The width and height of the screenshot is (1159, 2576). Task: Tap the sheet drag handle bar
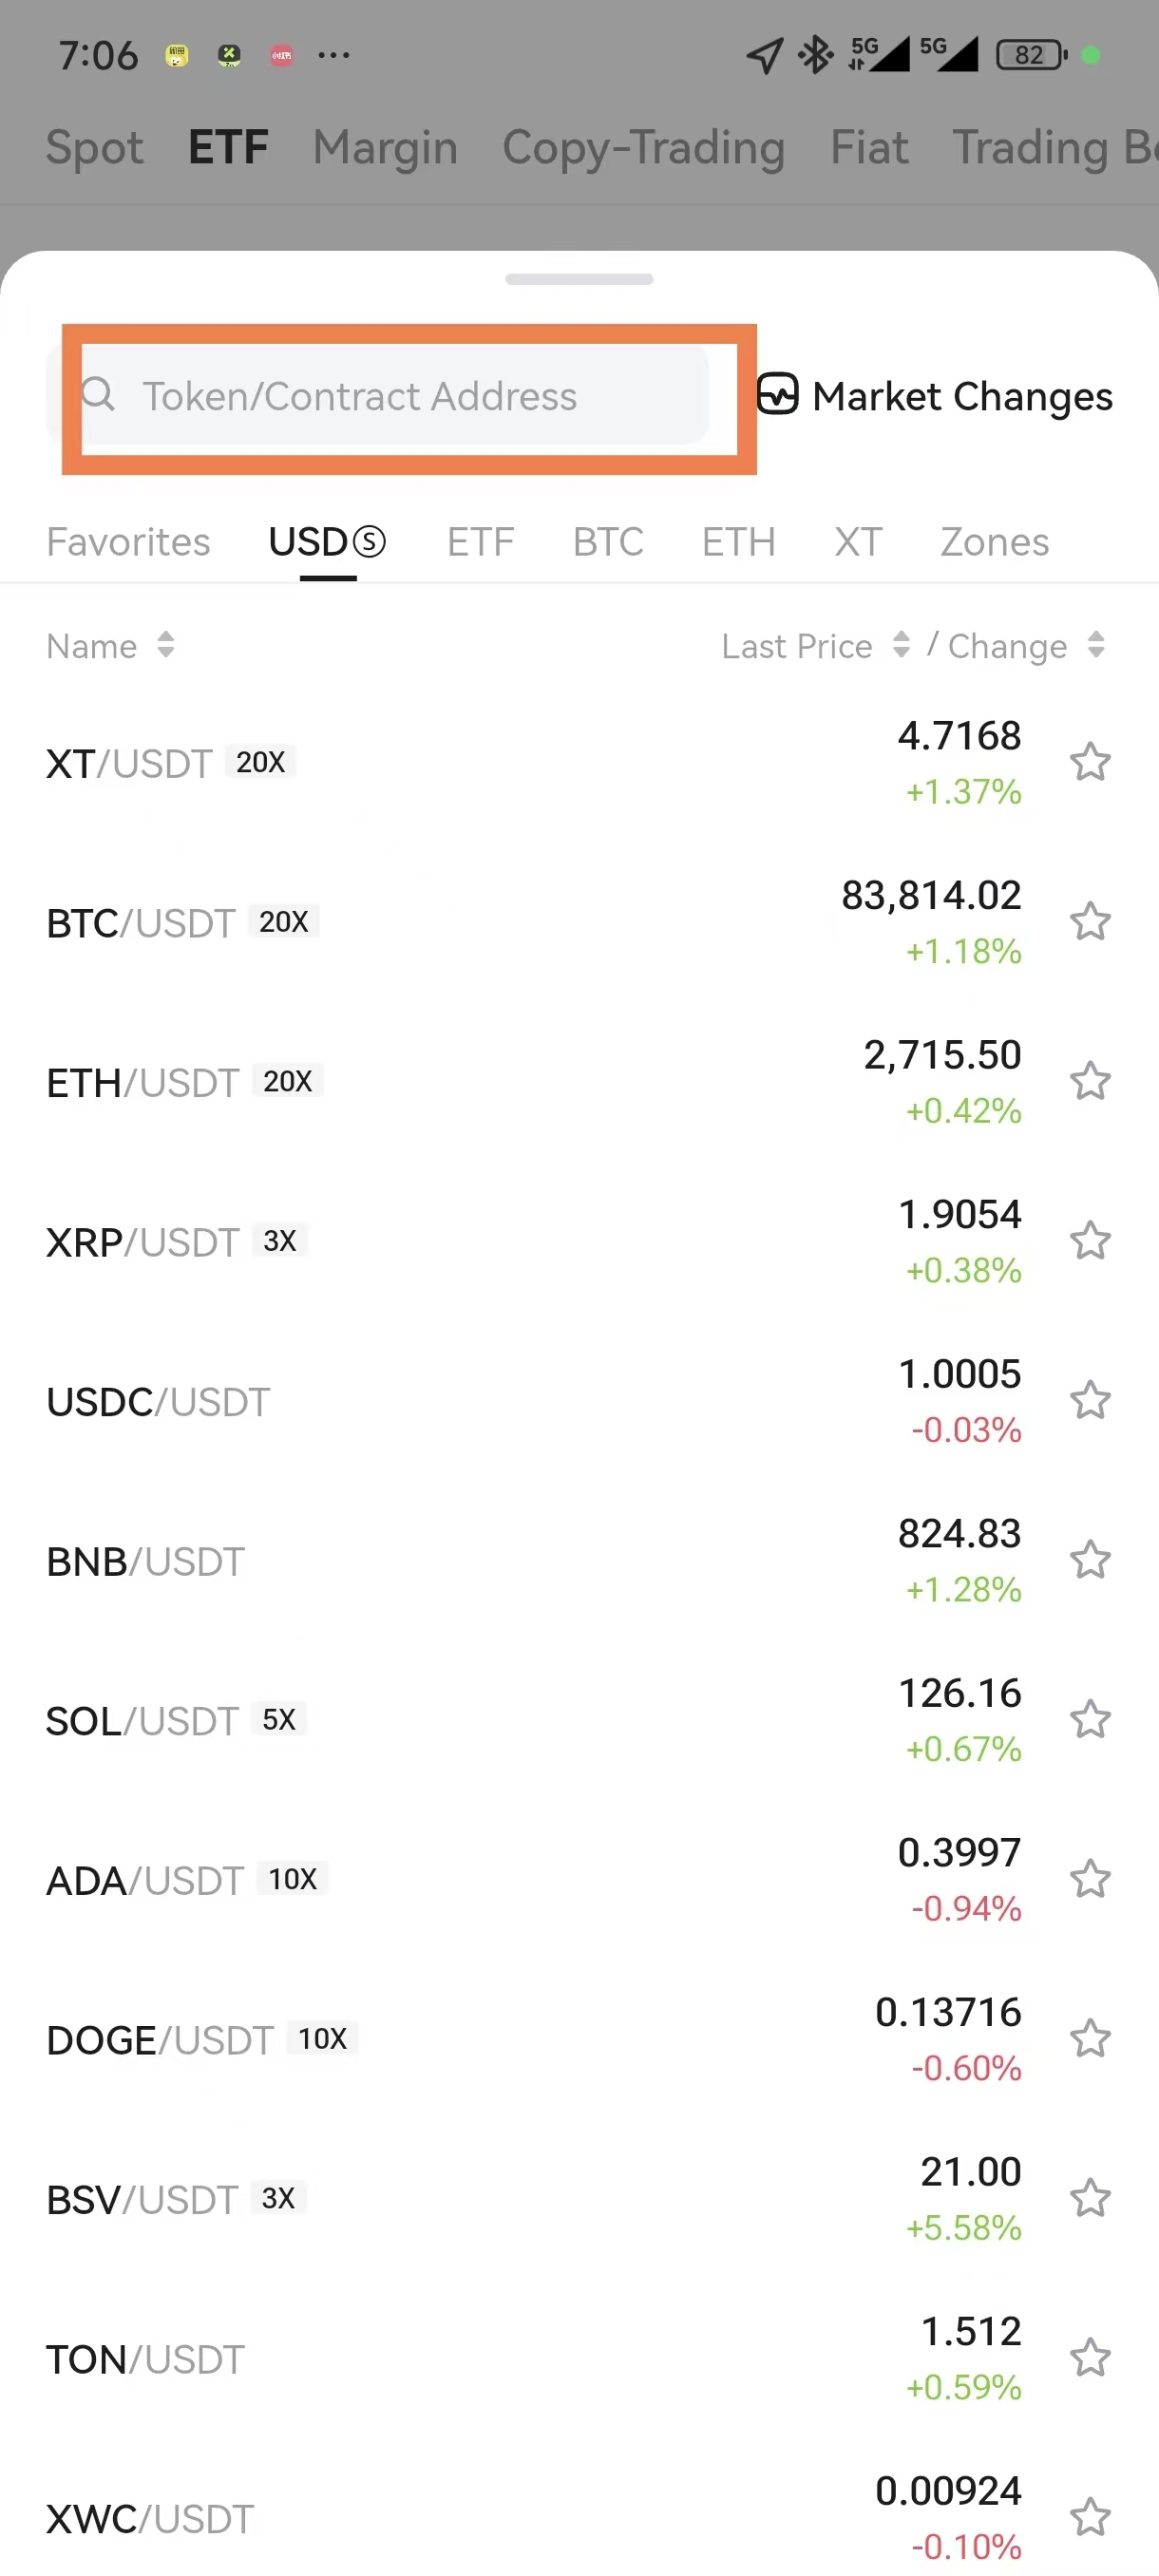(579, 279)
